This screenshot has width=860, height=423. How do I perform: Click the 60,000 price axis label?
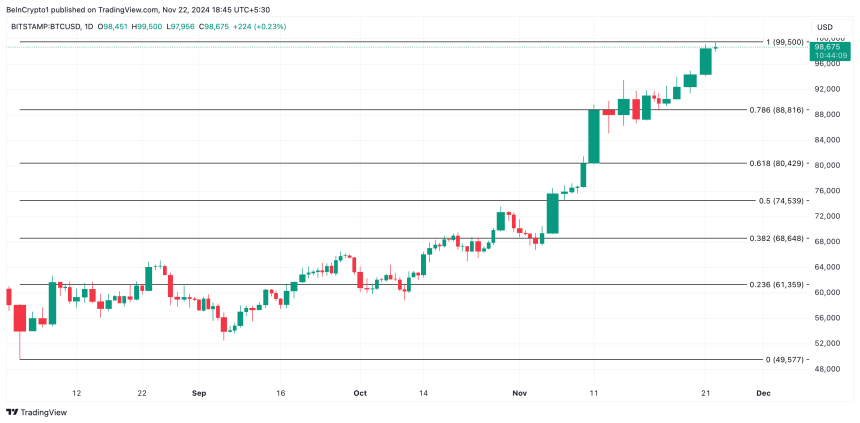coord(828,292)
